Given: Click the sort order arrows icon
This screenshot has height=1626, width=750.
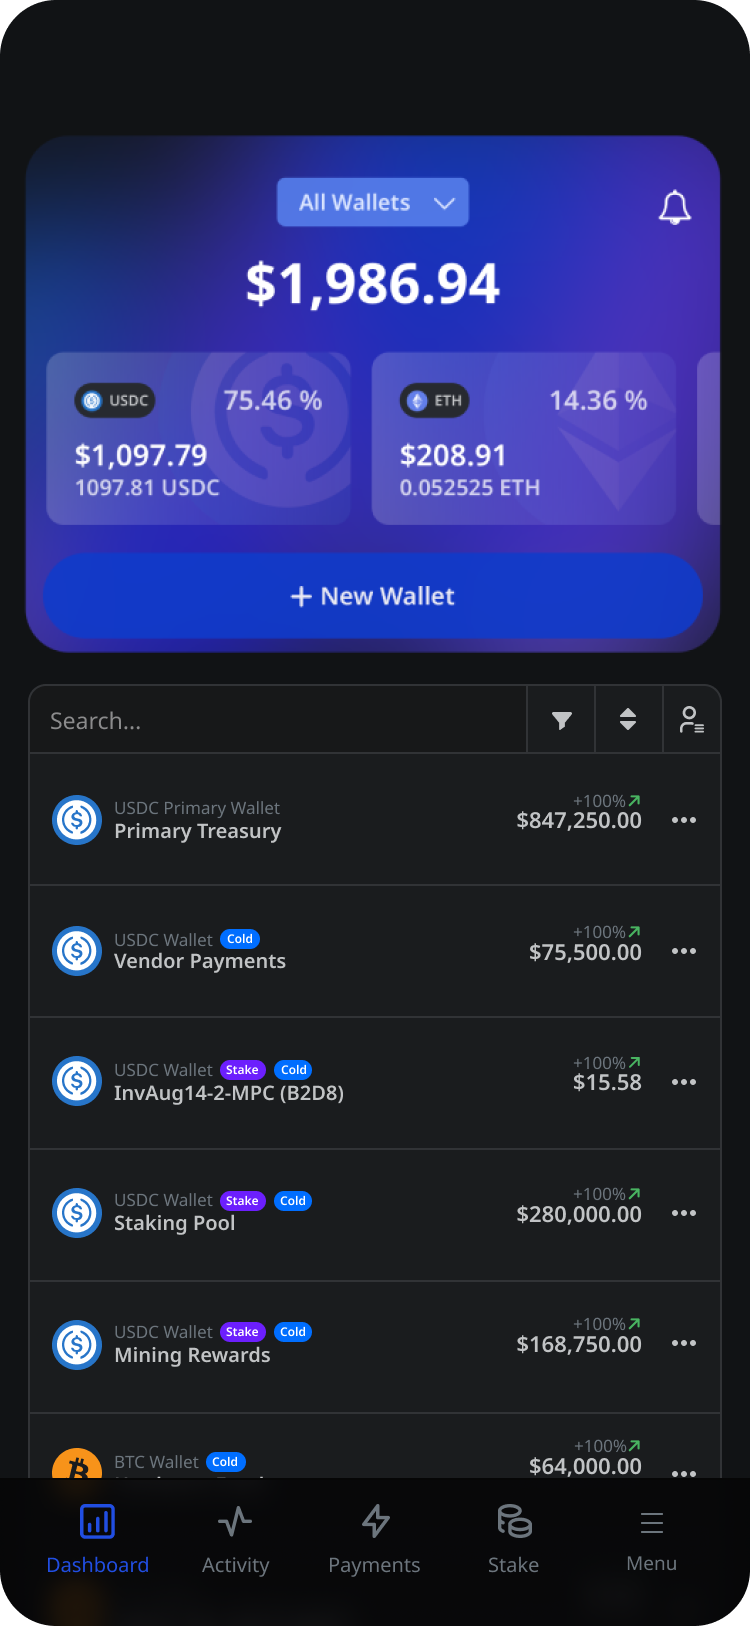Looking at the screenshot, I should click(x=628, y=720).
